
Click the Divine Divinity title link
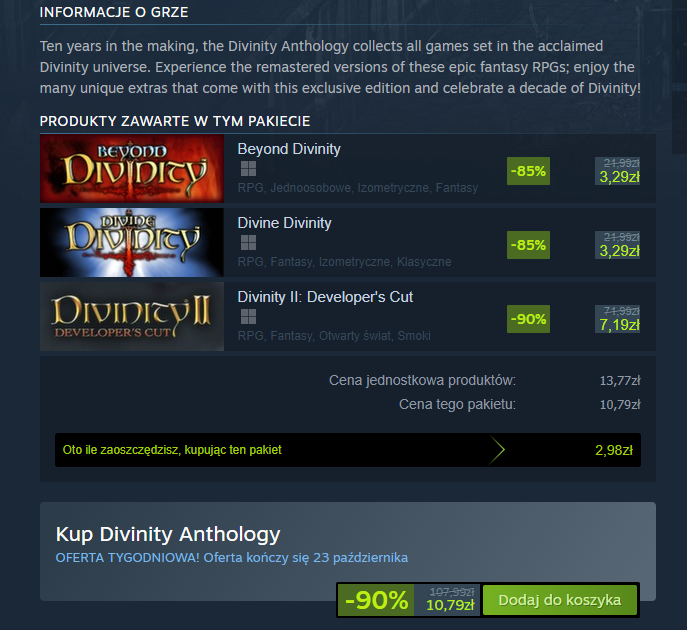[x=284, y=223]
